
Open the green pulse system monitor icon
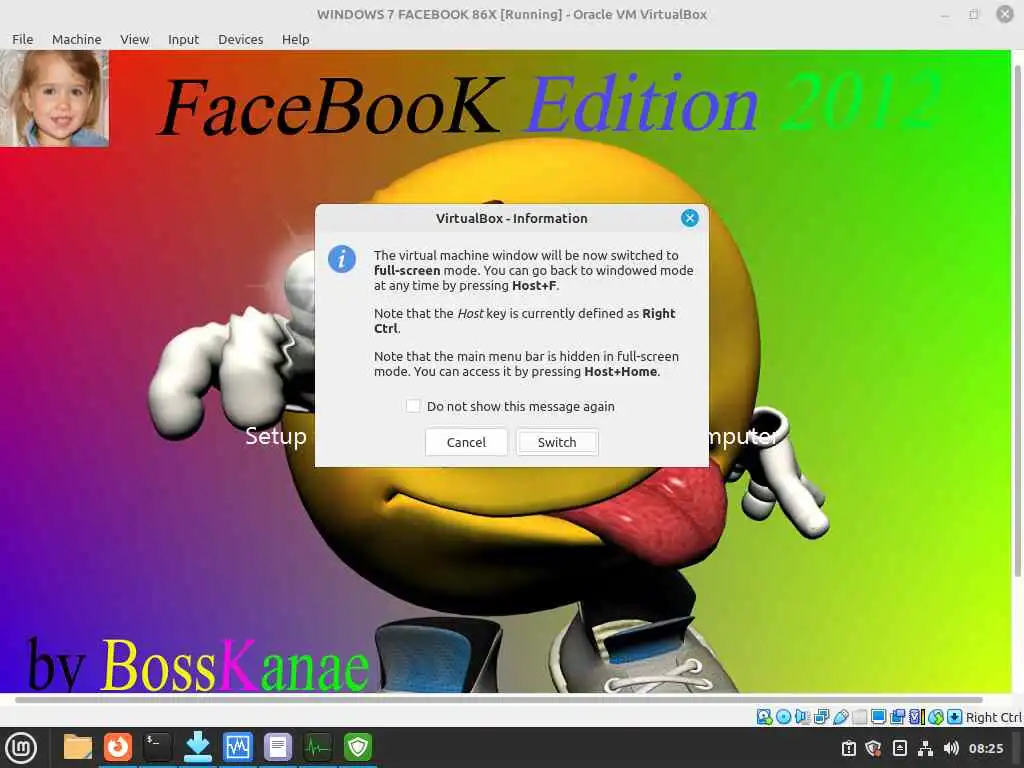pos(317,748)
